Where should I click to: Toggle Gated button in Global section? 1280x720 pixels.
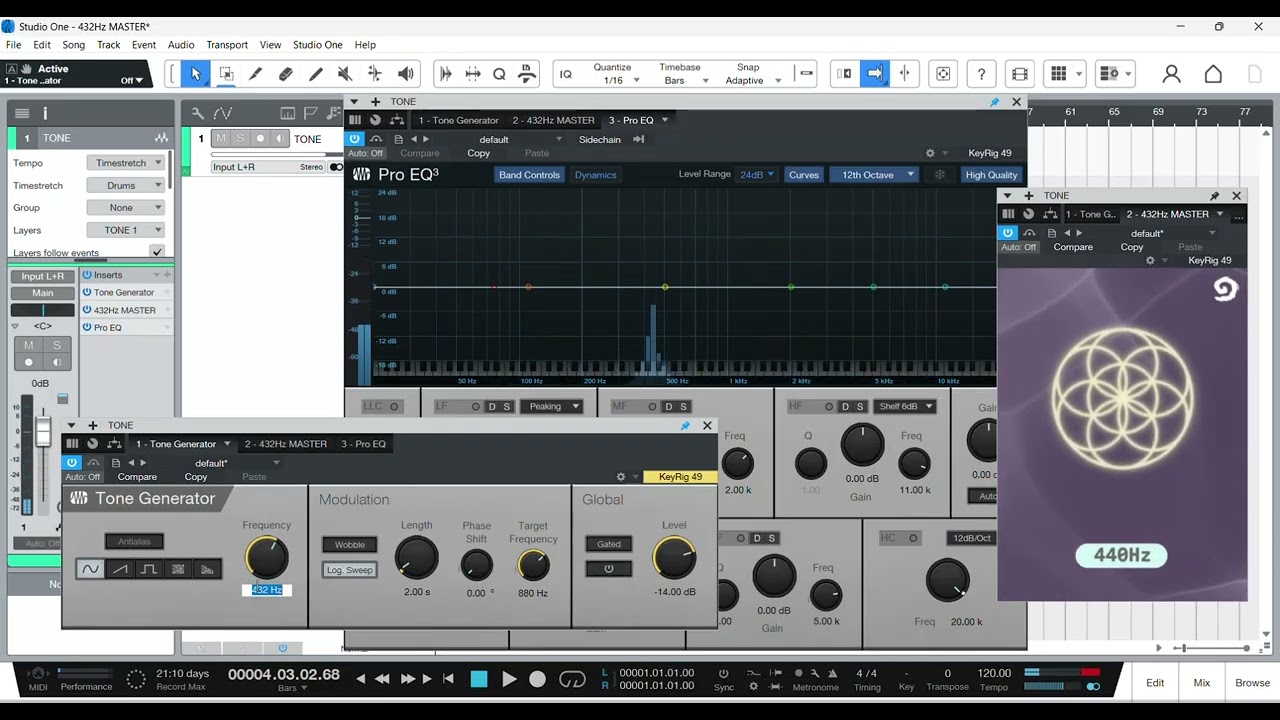click(609, 544)
